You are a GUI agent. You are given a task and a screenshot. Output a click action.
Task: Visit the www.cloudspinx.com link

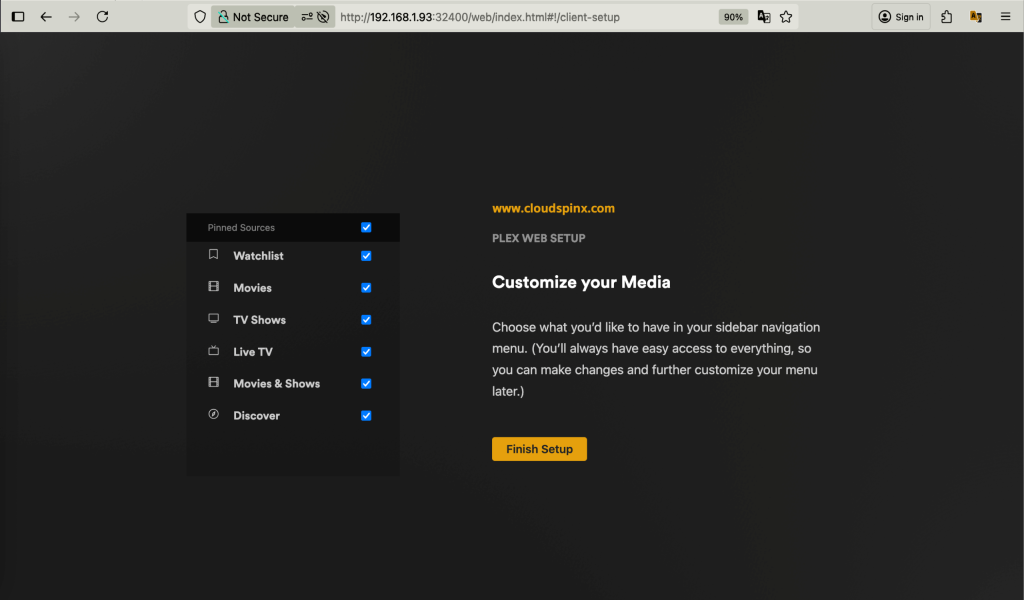point(555,208)
